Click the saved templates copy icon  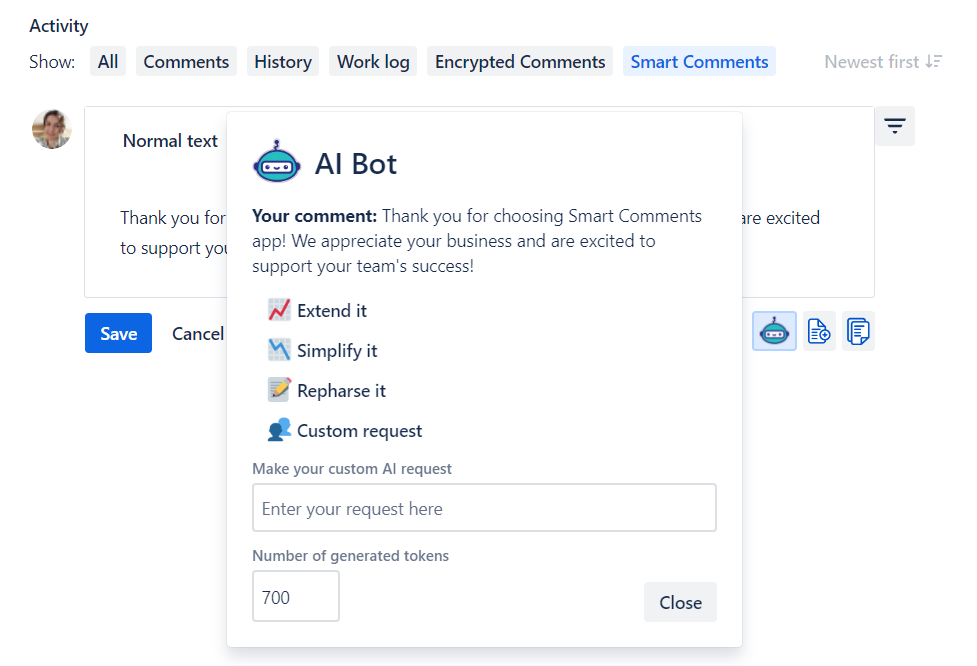[858, 331]
